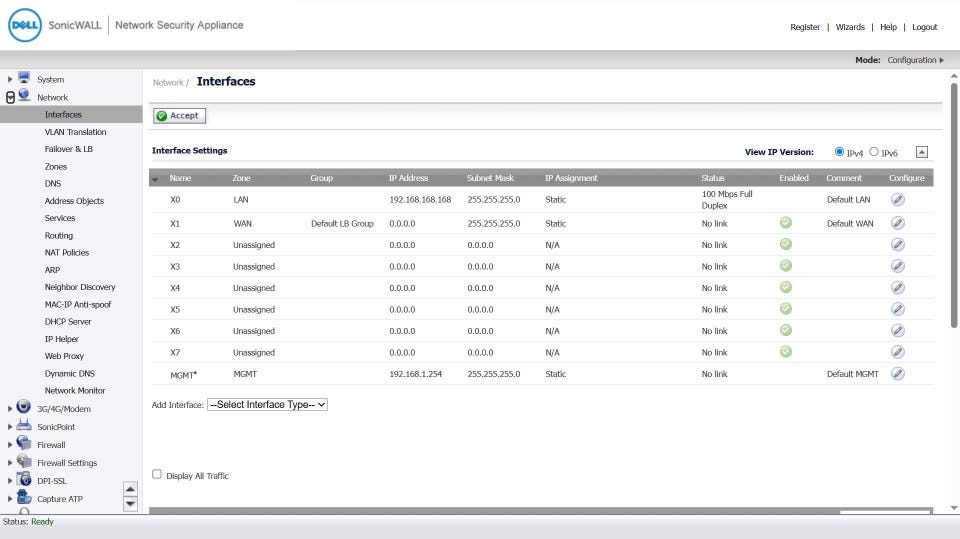Open the Failover & LB page

pyautogui.click(x=69, y=149)
